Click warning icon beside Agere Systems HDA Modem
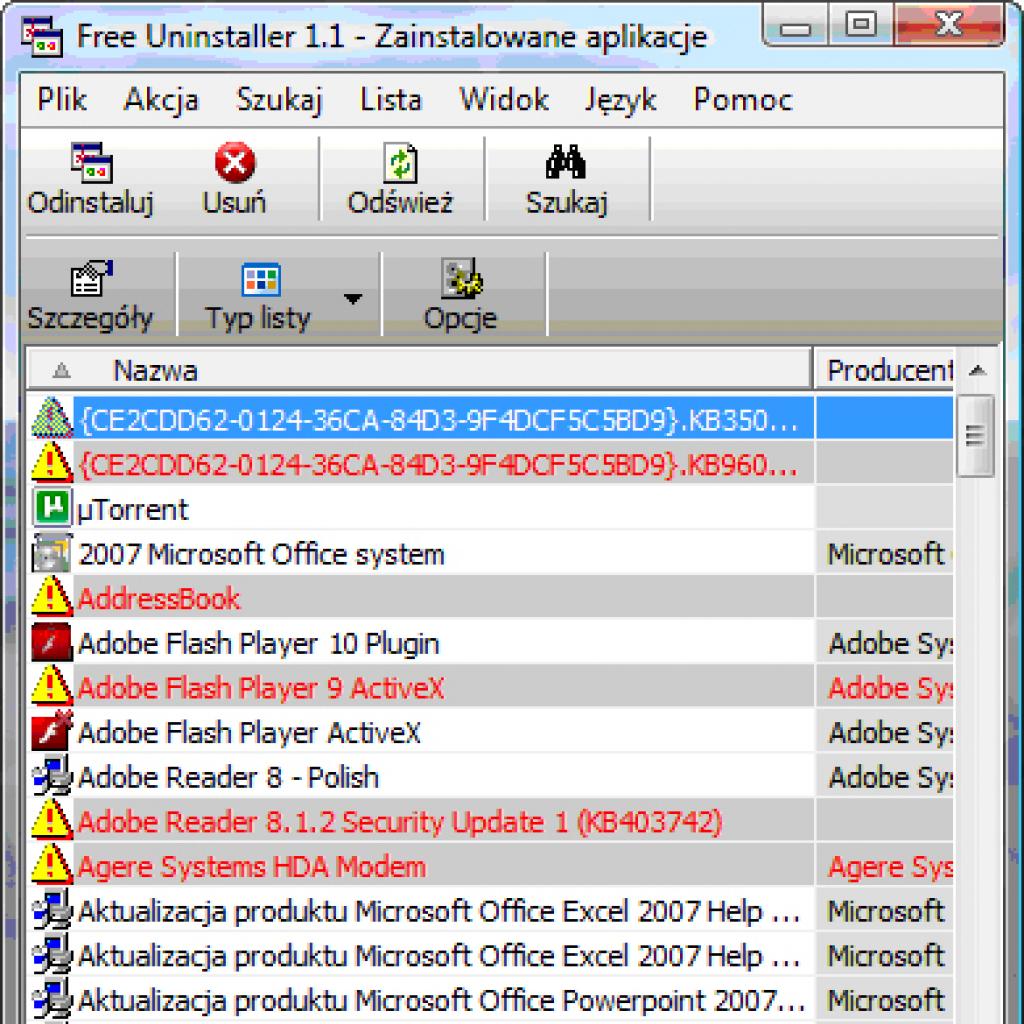Viewport: 1024px width, 1024px height. click(x=52, y=863)
